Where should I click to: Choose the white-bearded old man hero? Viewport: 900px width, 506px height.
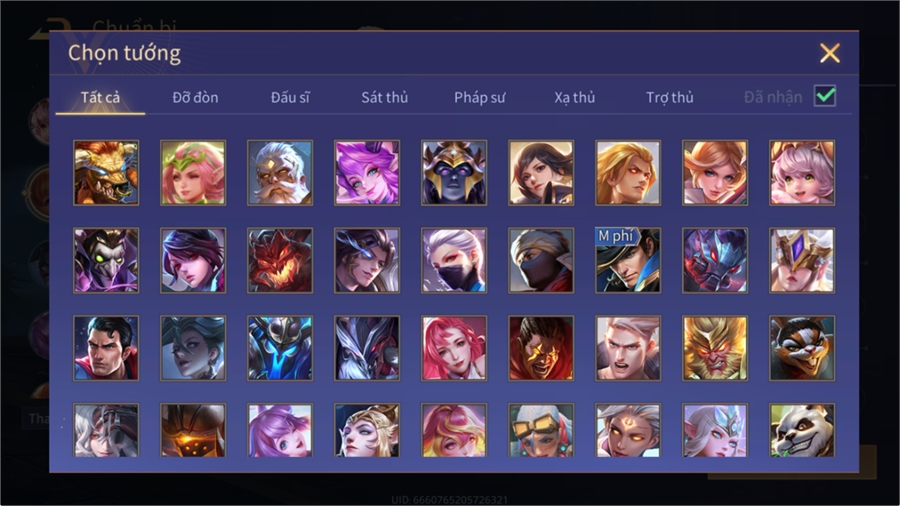[x=280, y=173]
